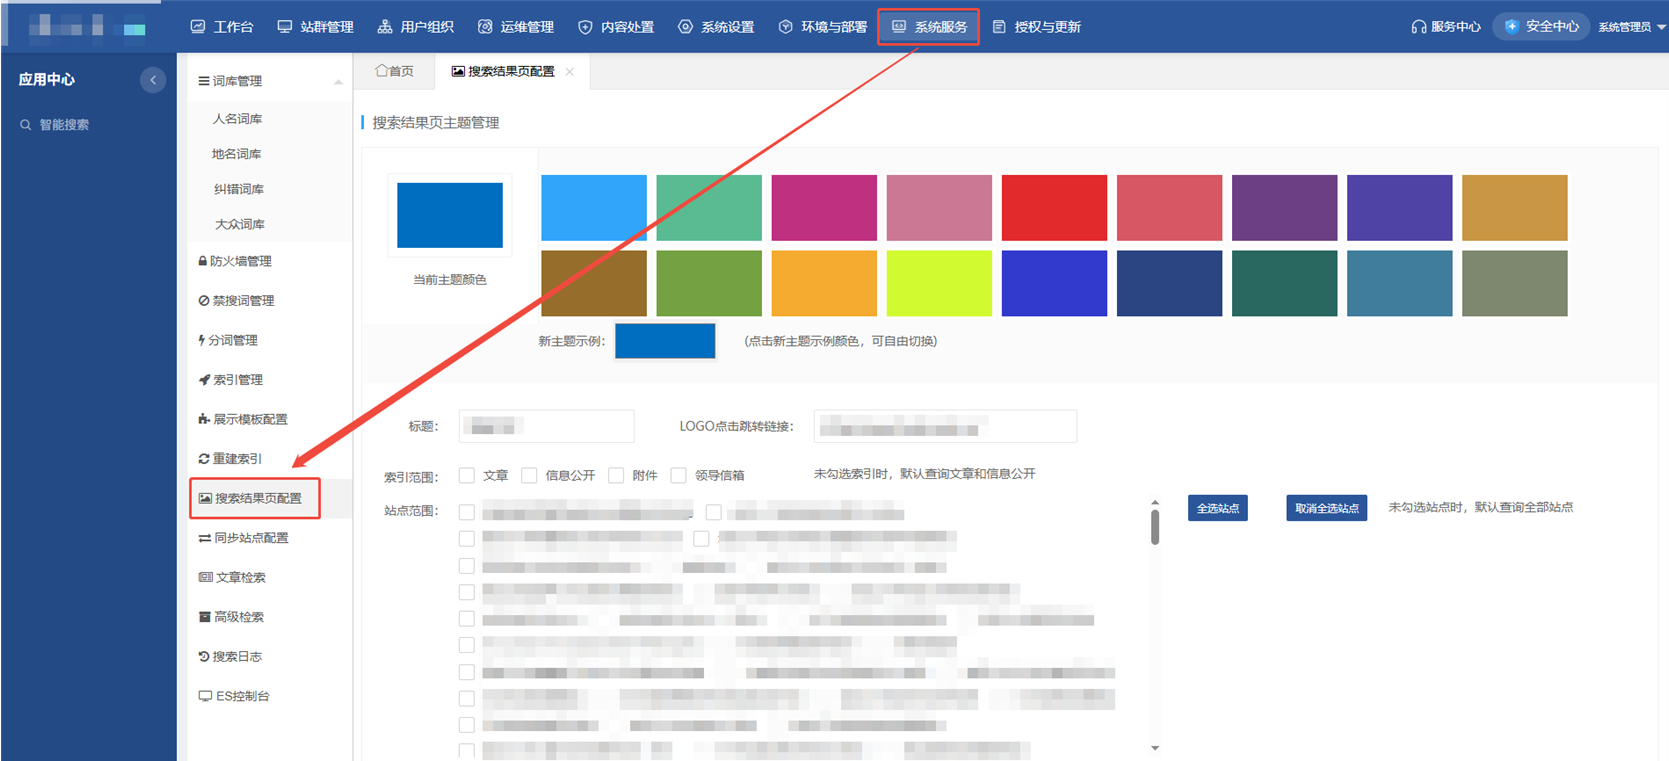Open the 系统管理员 account dropdown
1669x761 pixels.
coord(1632,27)
